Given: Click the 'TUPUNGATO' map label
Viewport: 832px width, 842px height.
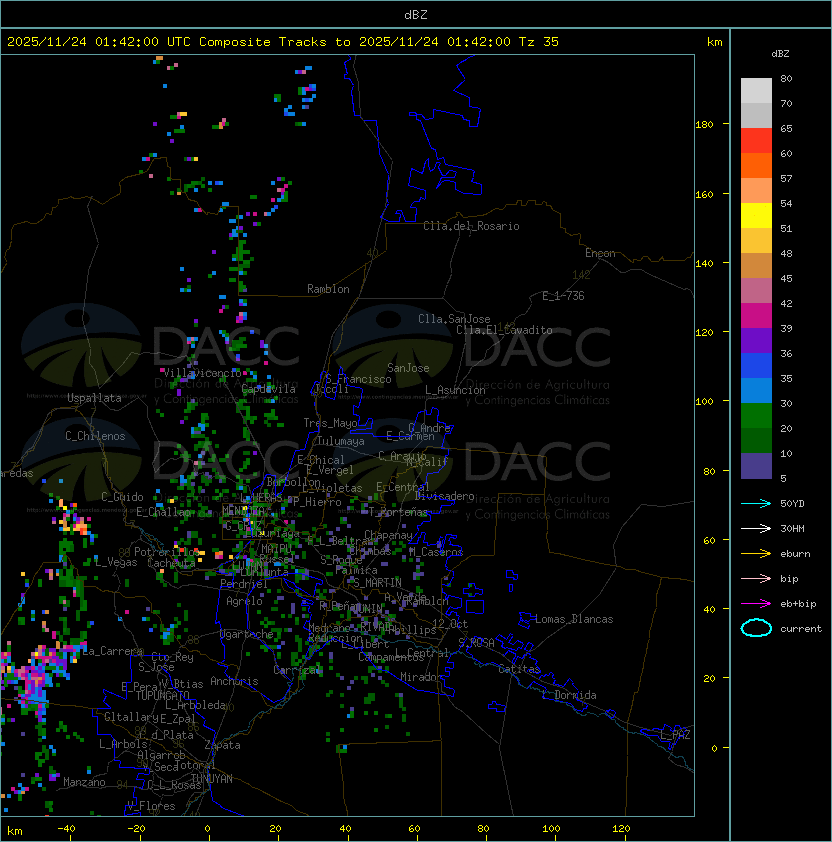Looking at the screenshot, I should point(162,695).
